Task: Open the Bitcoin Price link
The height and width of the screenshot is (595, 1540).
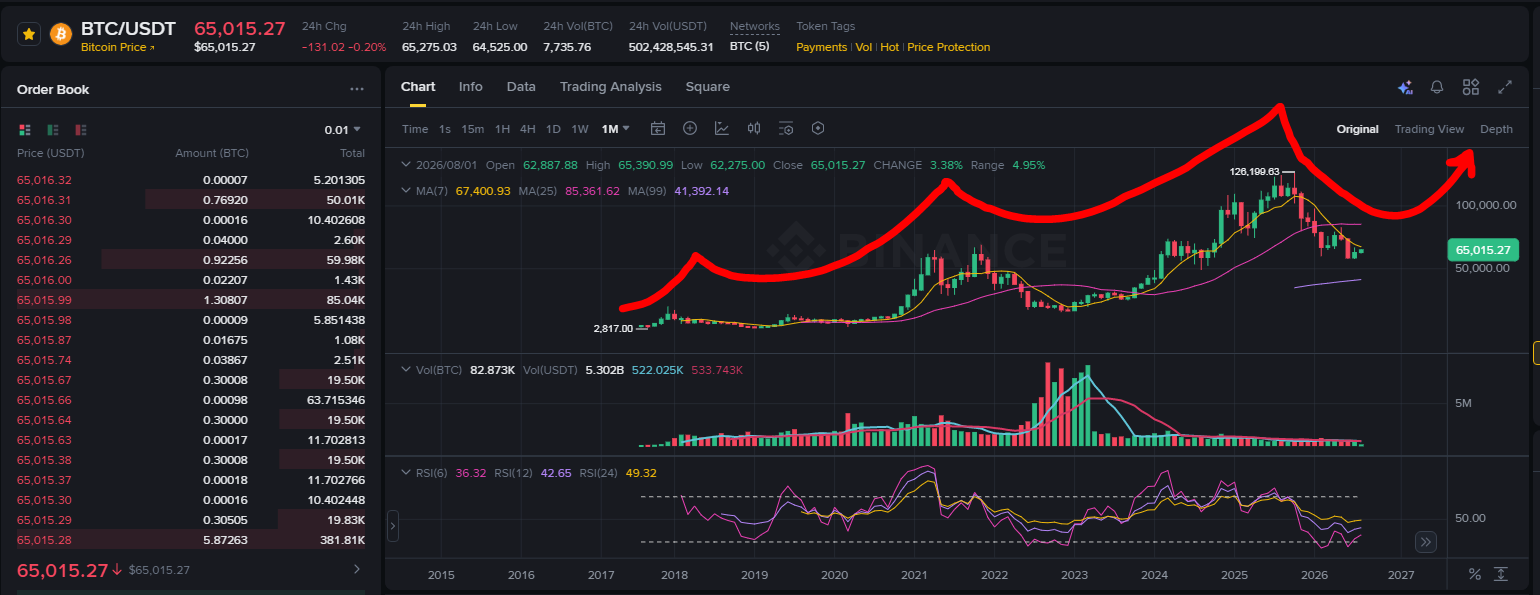Action: point(118,47)
